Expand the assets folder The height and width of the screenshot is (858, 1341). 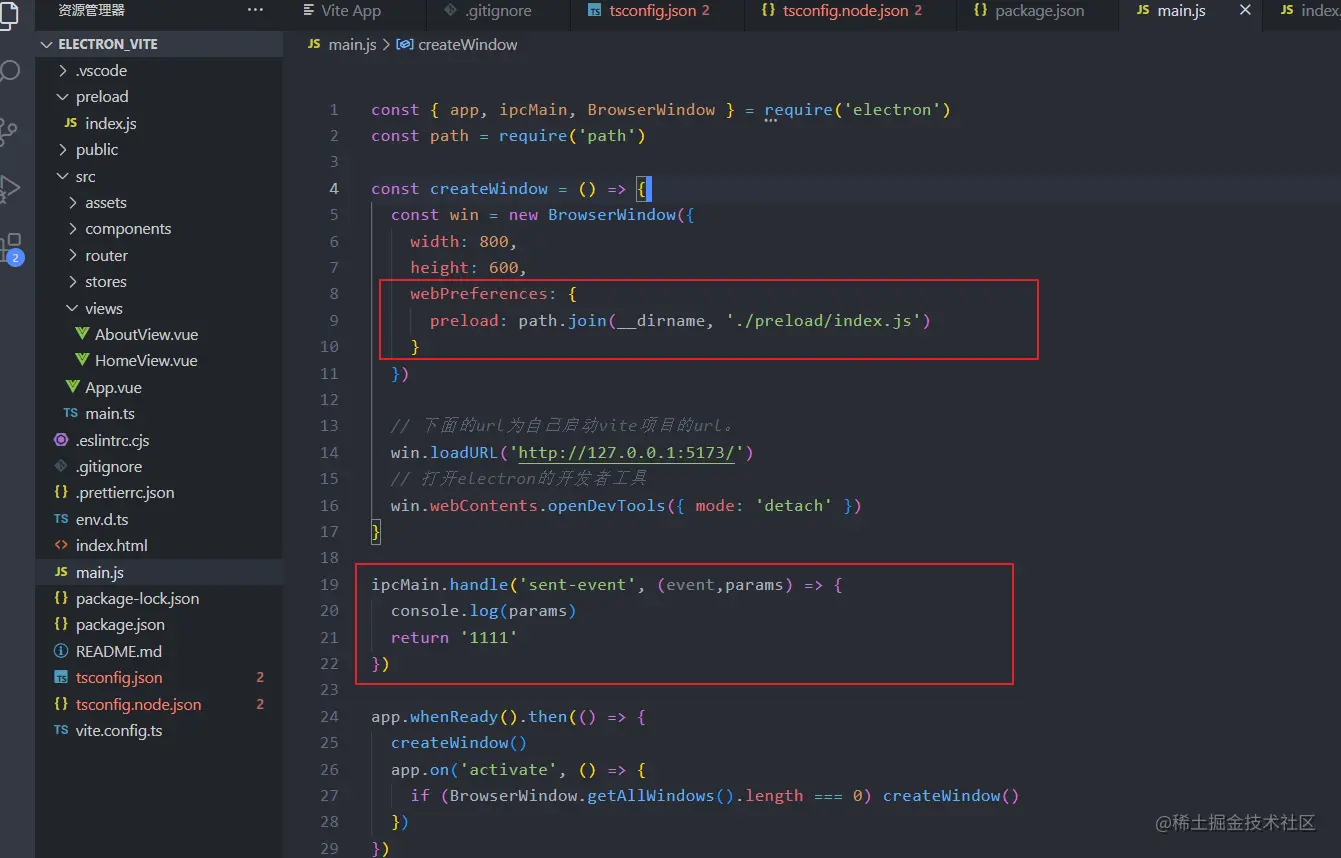(159, 203)
